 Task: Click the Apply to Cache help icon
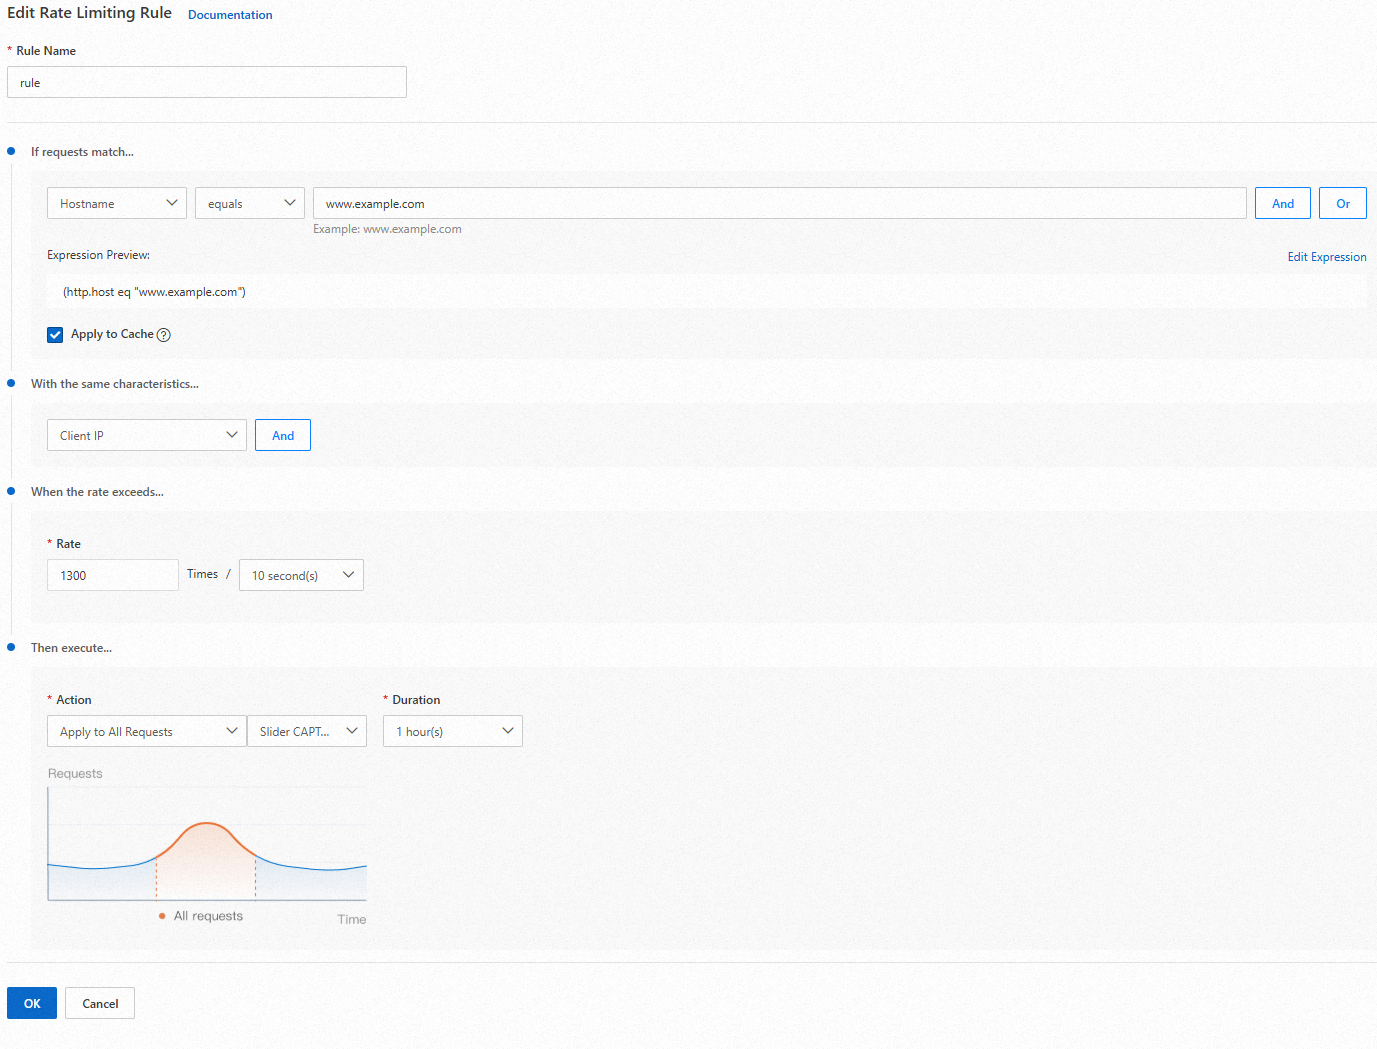164,334
